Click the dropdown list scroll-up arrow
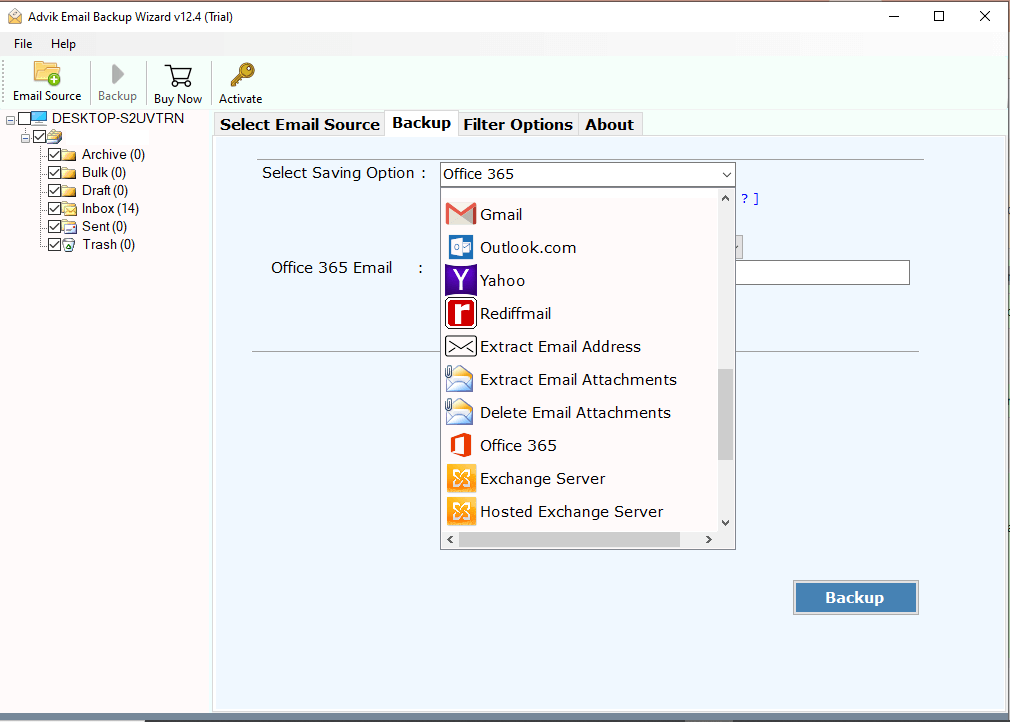This screenshot has height=722, width=1010. [x=725, y=198]
